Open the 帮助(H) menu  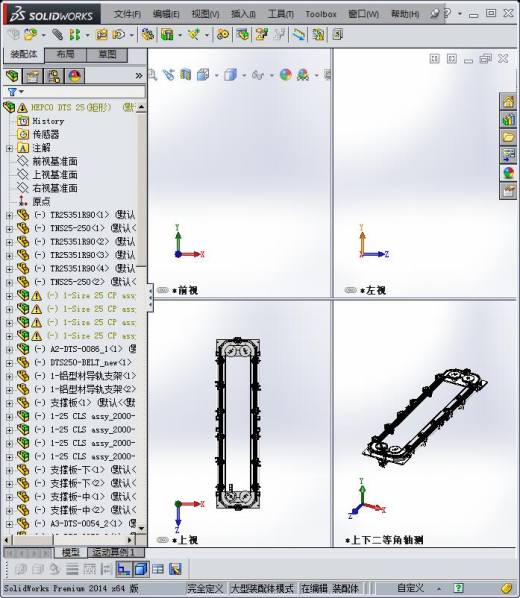tap(405, 14)
